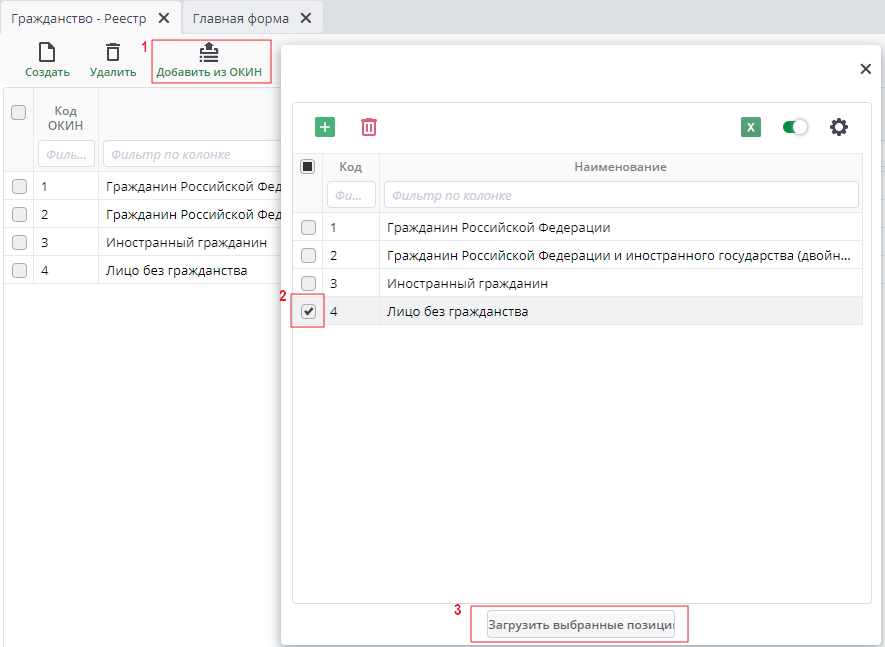The image size is (885, 647).
Task: Close the Главная форма tab
Action: [306, 18]
